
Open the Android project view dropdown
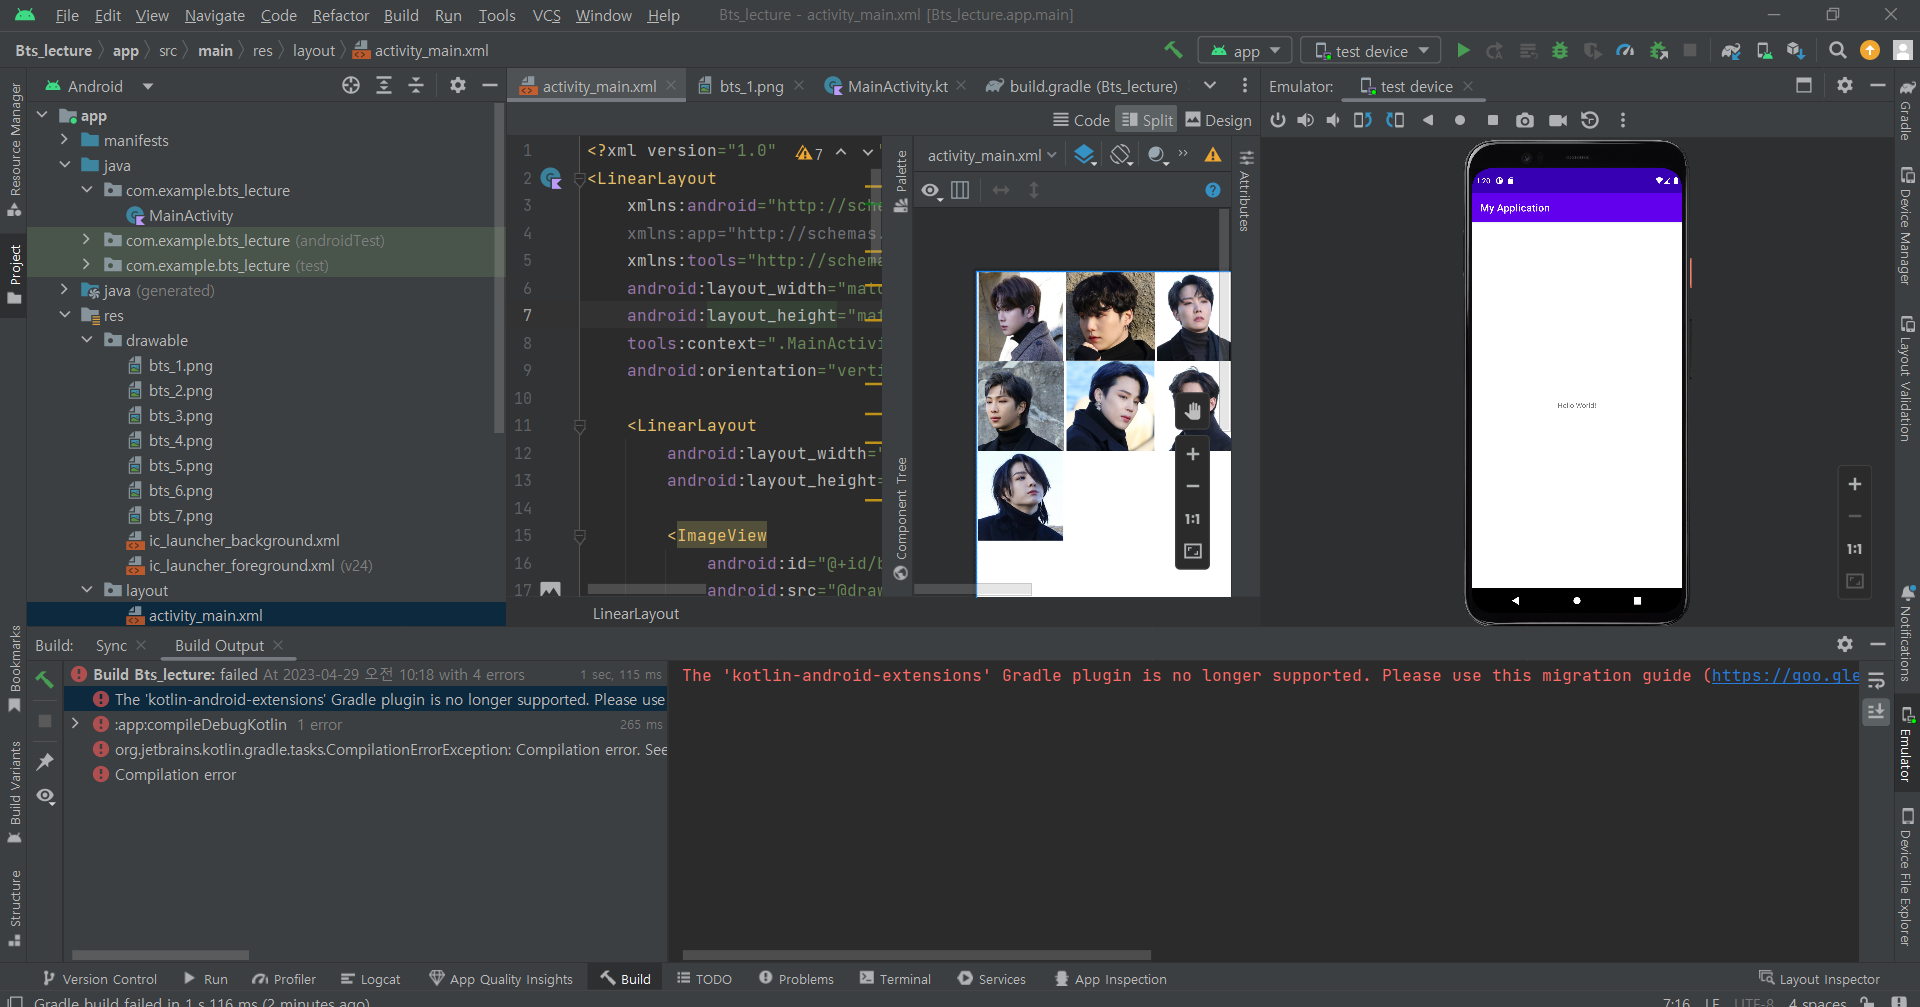click(x=100, y=86)
